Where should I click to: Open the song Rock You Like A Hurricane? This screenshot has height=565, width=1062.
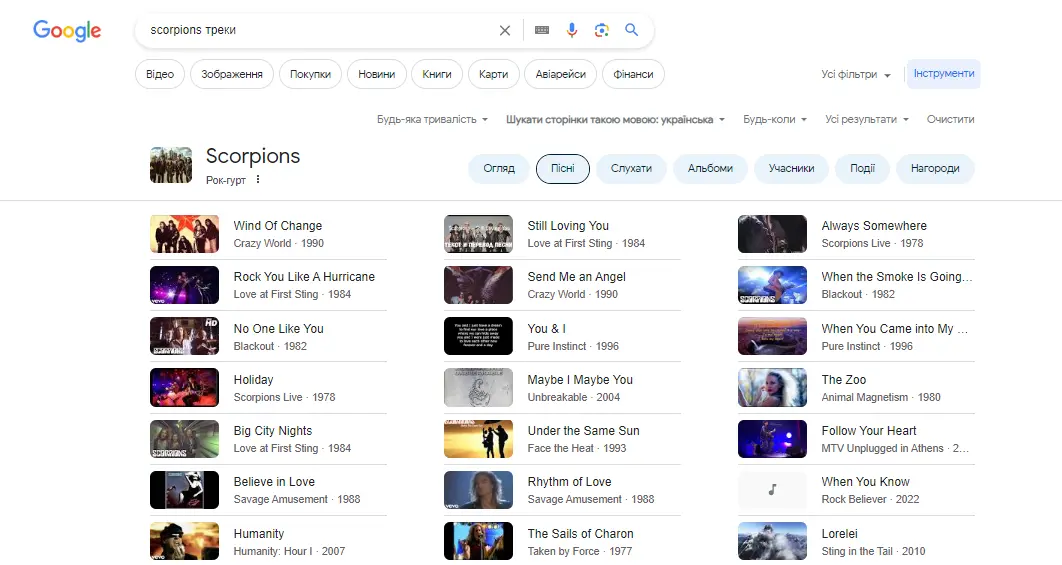(268, 285)
